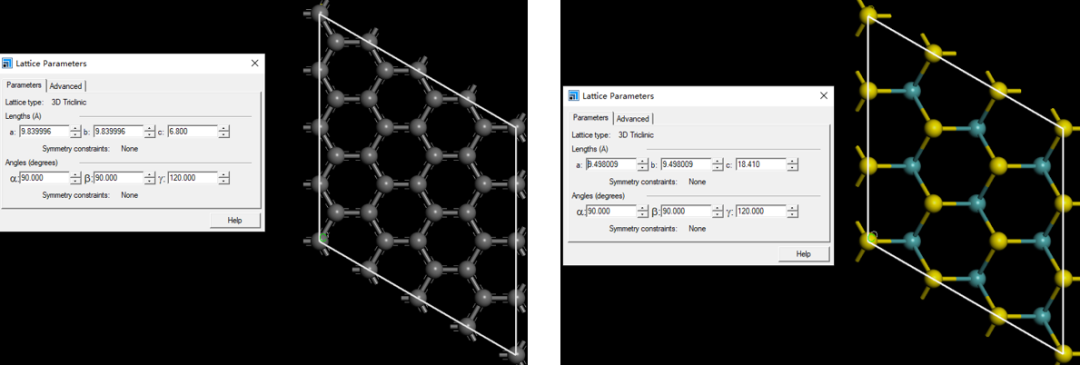Focus the c: length field showing 18.410
The width and height of the screenshot is (1080, 365).
761,165
